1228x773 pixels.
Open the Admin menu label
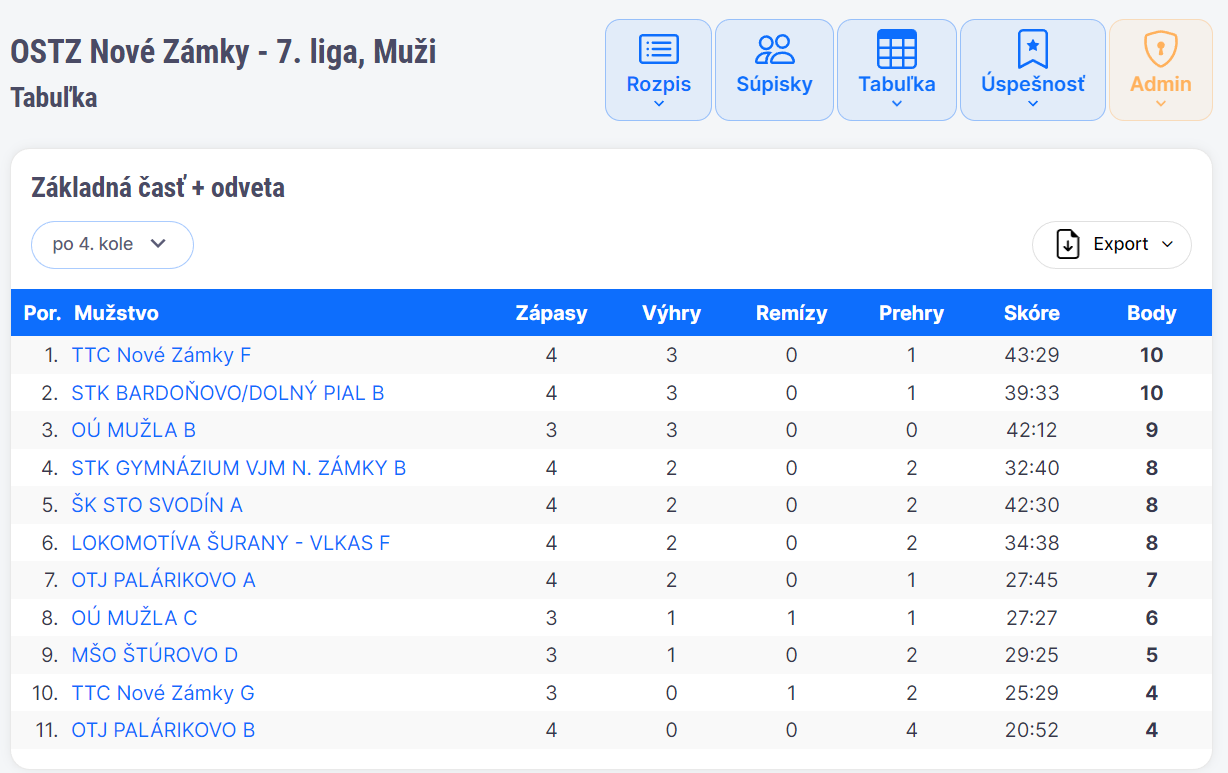point(1161,84)
